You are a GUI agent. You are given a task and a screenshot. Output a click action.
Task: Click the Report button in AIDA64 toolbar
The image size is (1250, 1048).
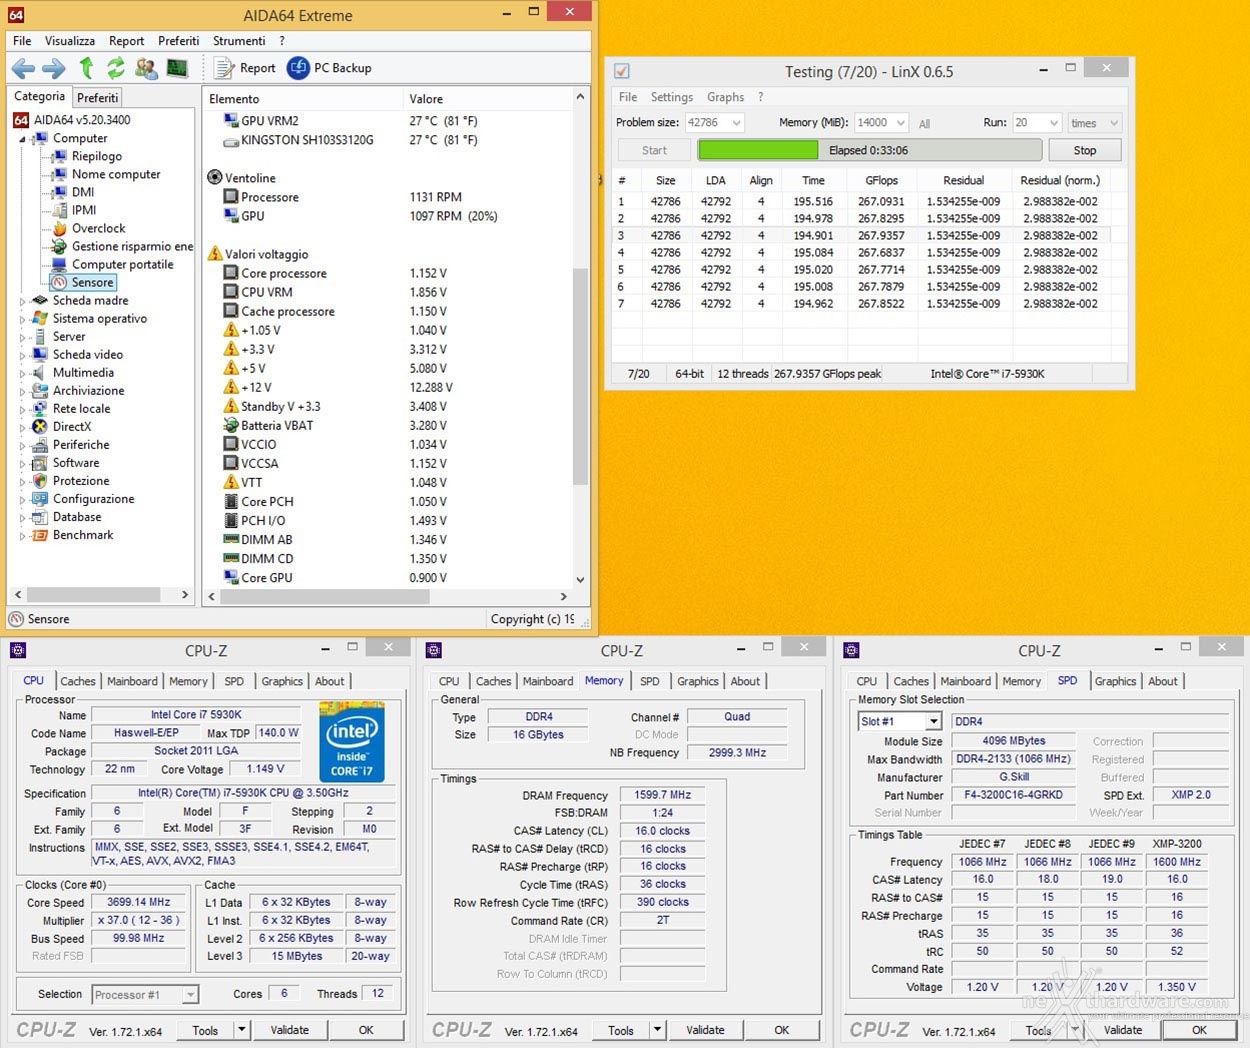pyautogui.click(x=246, y=68)
